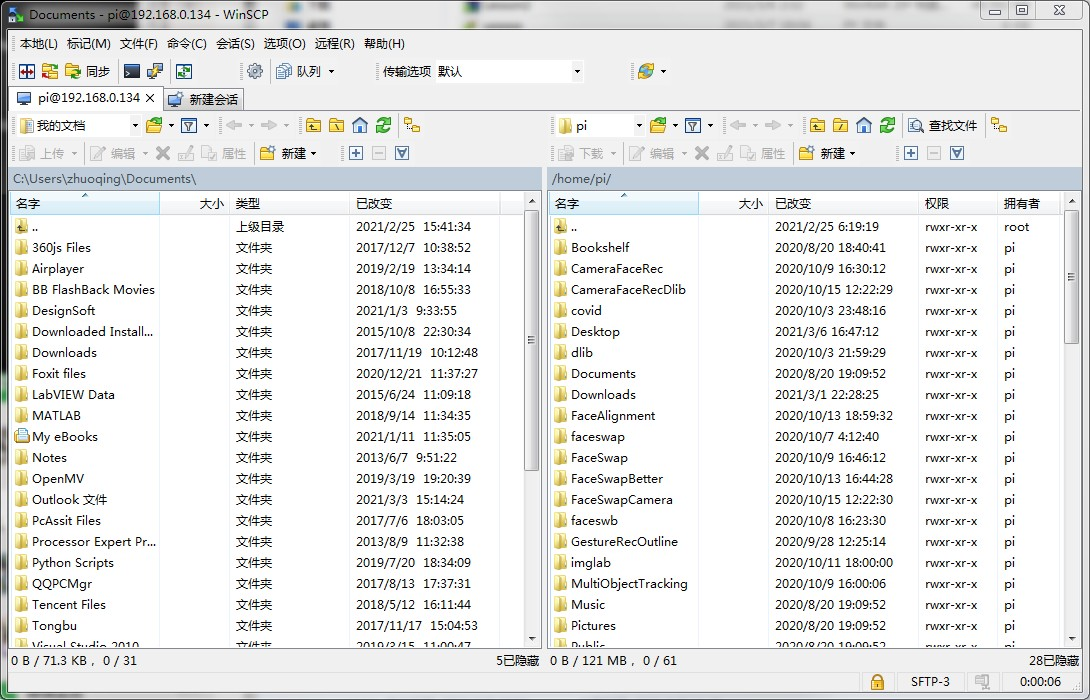Click remote panel open directory icon
The height and width of the screenshot is (700, 1090).
tap(658, 126)
